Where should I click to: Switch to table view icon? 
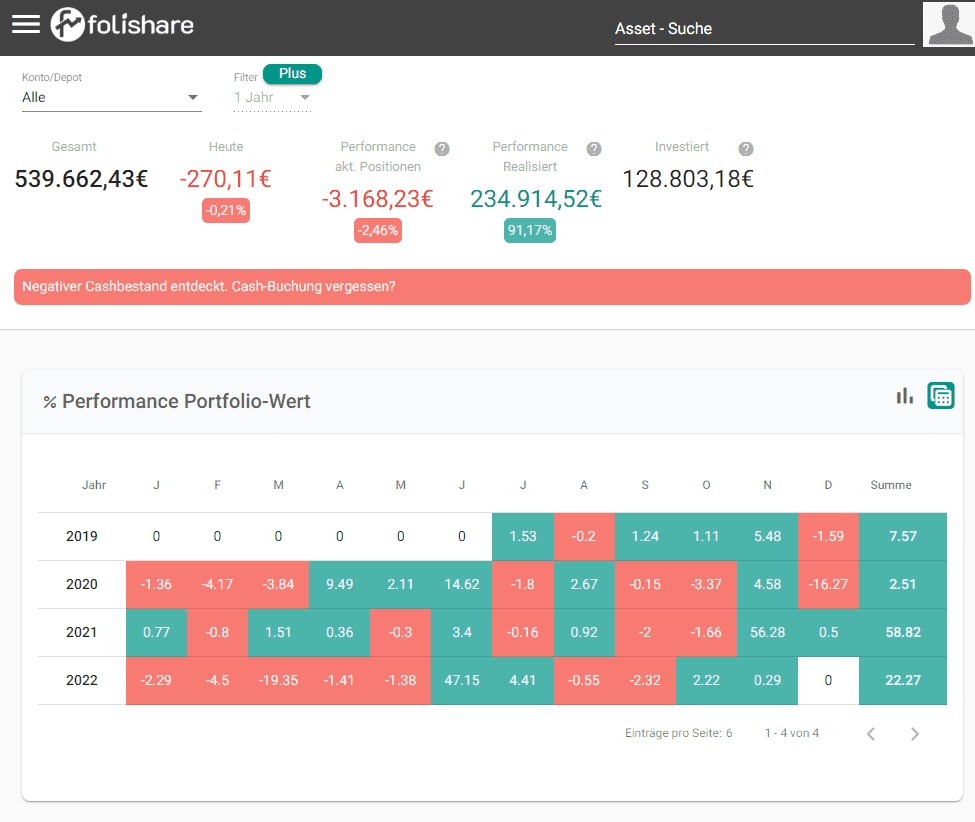(x=941, y=395)
